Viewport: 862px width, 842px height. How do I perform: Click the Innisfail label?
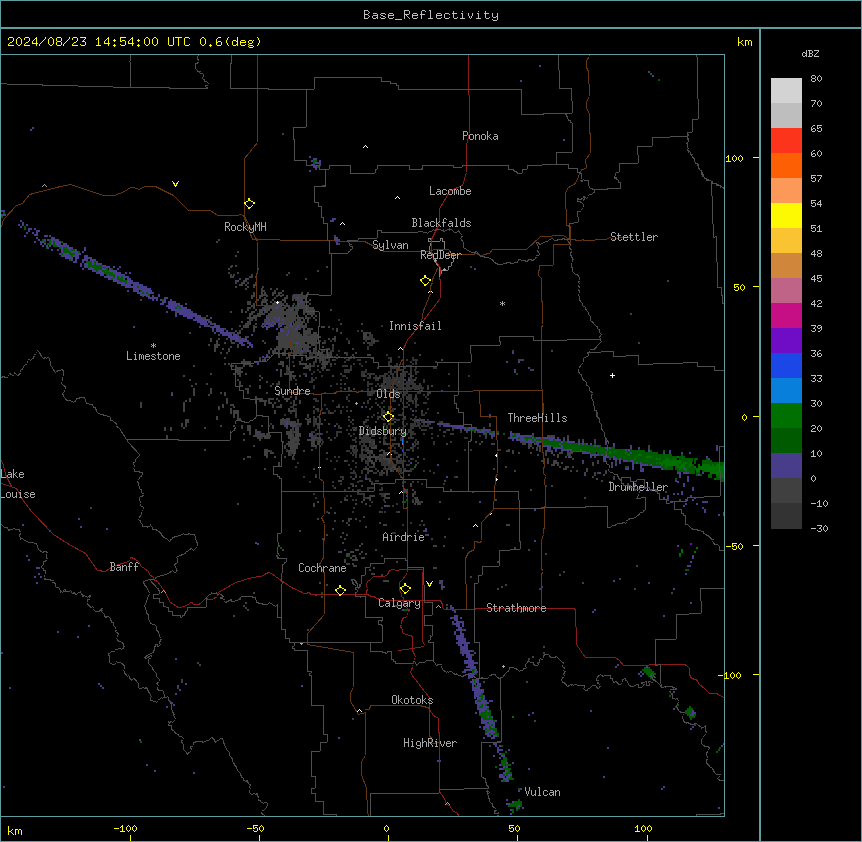[x=415, y=326]
